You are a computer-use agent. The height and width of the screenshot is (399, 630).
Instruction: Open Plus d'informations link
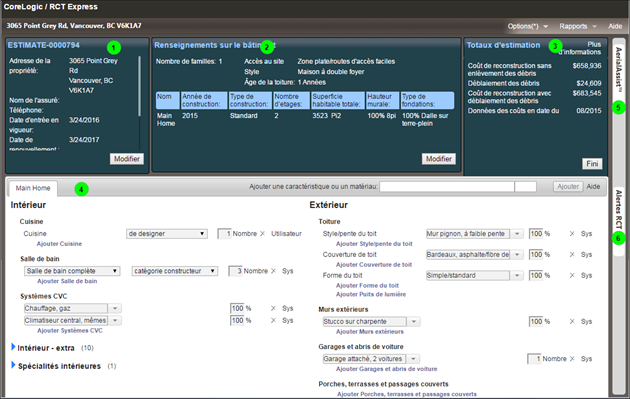click(580, 48)
